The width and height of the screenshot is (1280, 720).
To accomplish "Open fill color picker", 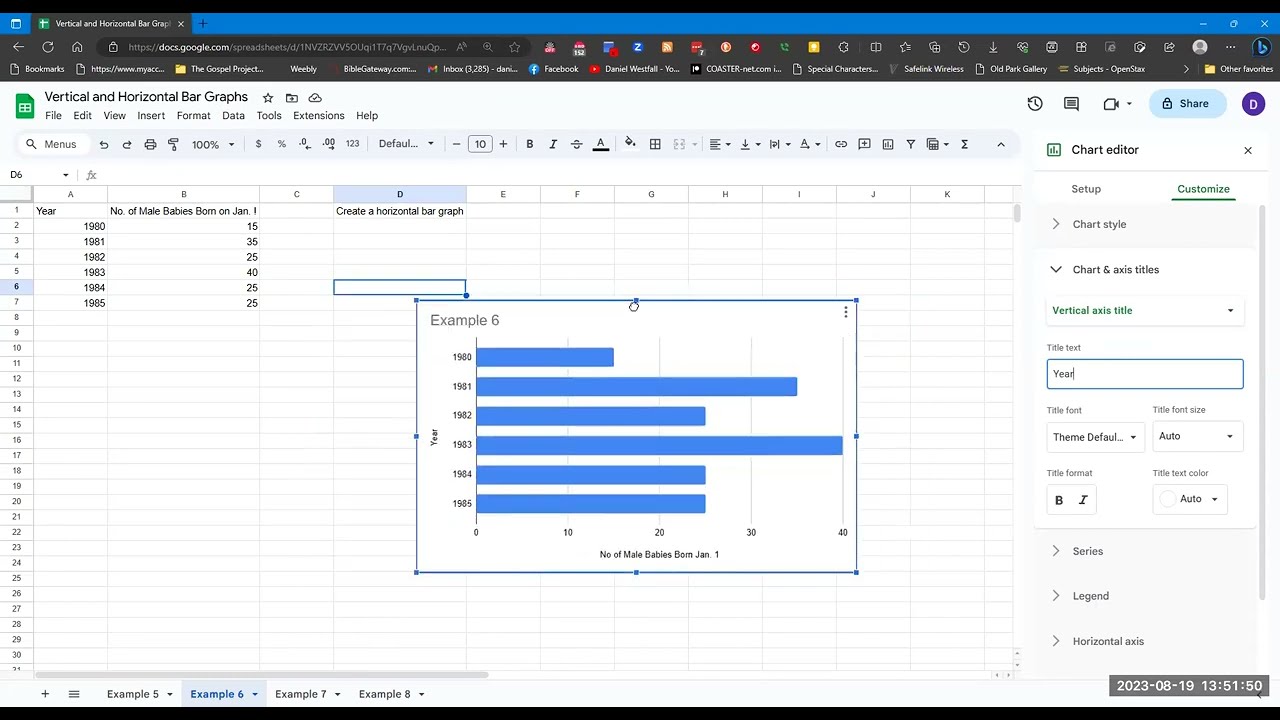I will pyautogui.click(x=630, y=144).
